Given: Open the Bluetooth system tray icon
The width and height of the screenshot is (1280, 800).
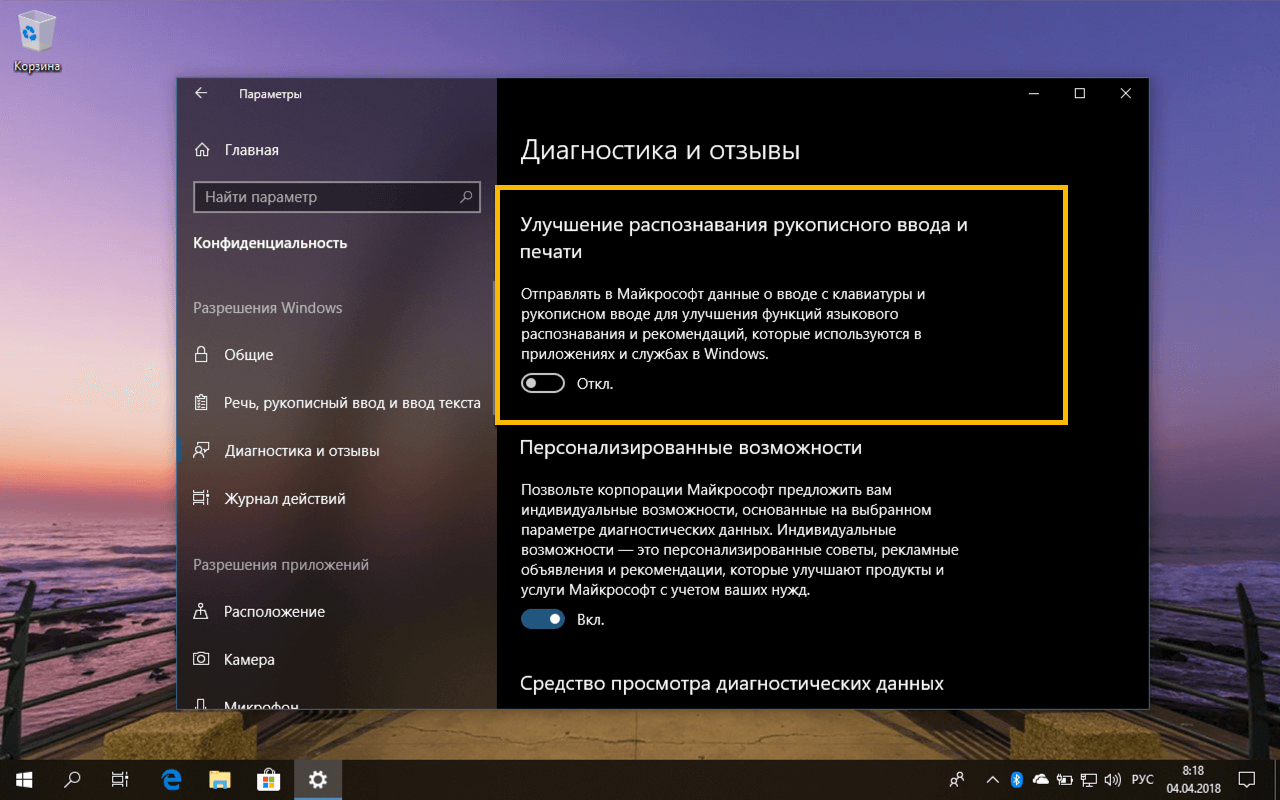Looking at the screenshot, I should (x=1017, y=779).
